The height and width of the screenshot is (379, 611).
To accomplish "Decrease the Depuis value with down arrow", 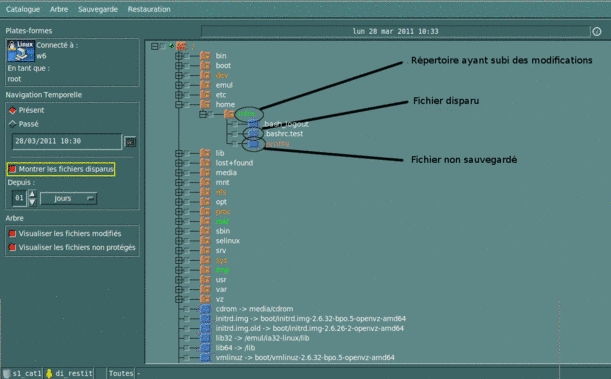I will 32,202.
